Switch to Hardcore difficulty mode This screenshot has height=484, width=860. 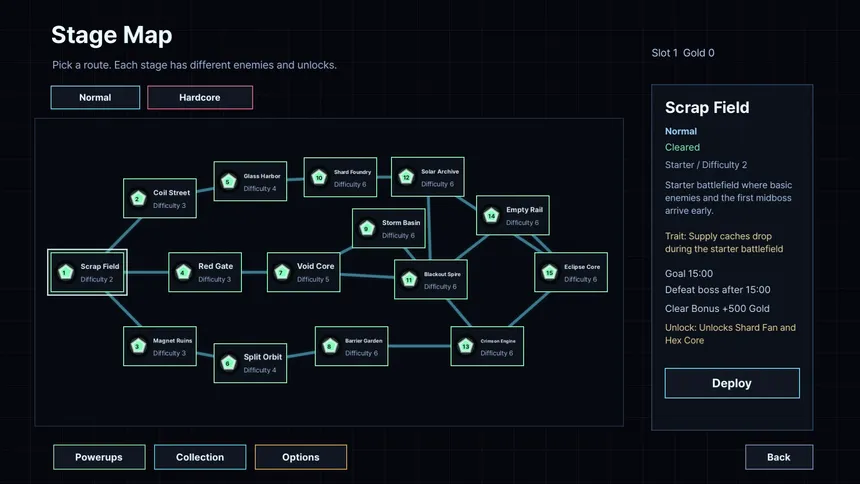tap(200, 98)
